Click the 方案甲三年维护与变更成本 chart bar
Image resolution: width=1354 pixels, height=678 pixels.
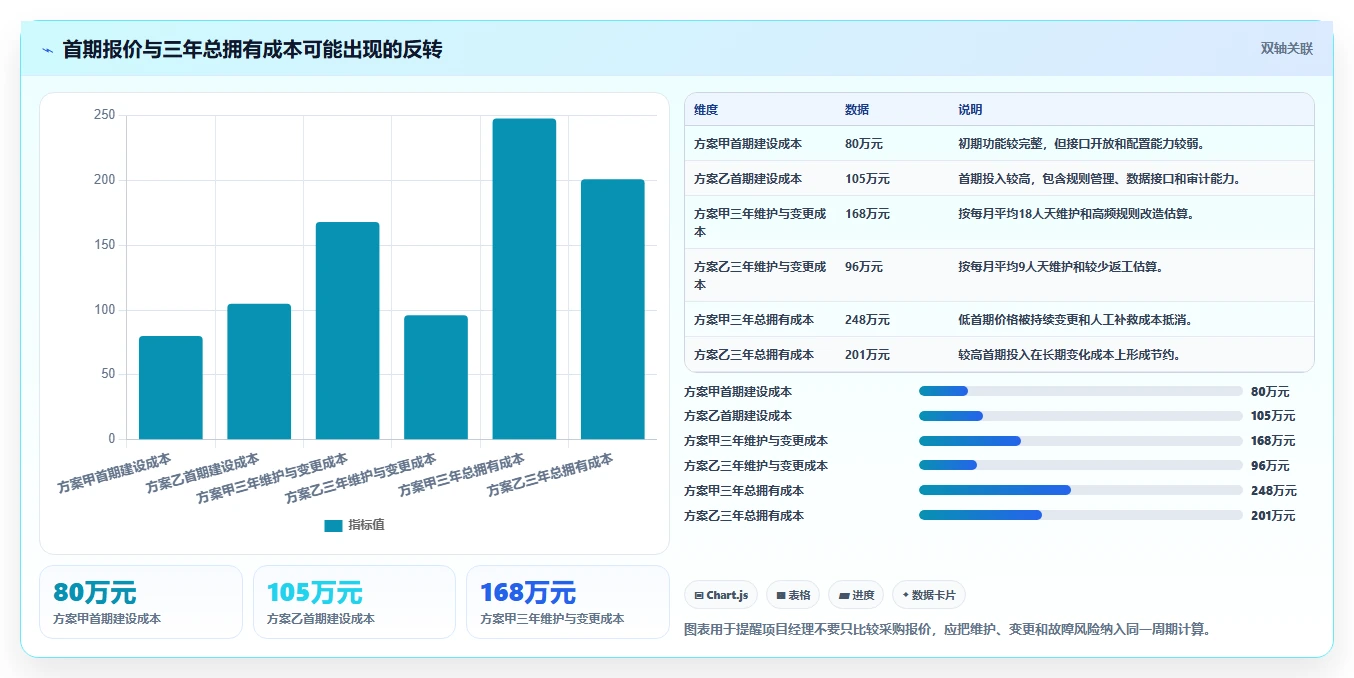[348, 330]
